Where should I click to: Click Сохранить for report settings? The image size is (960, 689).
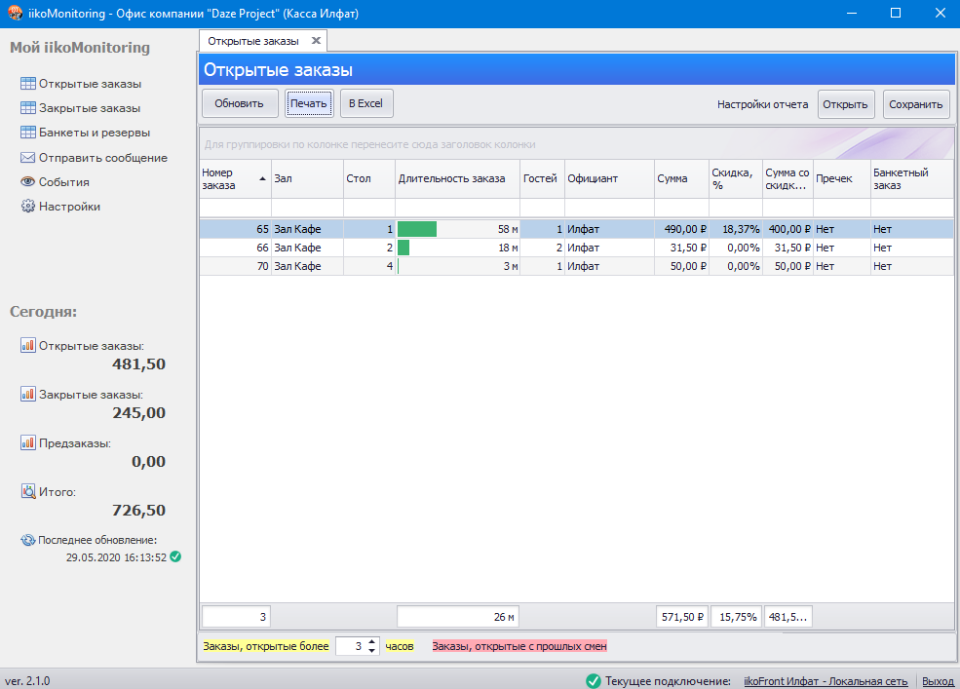click(916, 104)
